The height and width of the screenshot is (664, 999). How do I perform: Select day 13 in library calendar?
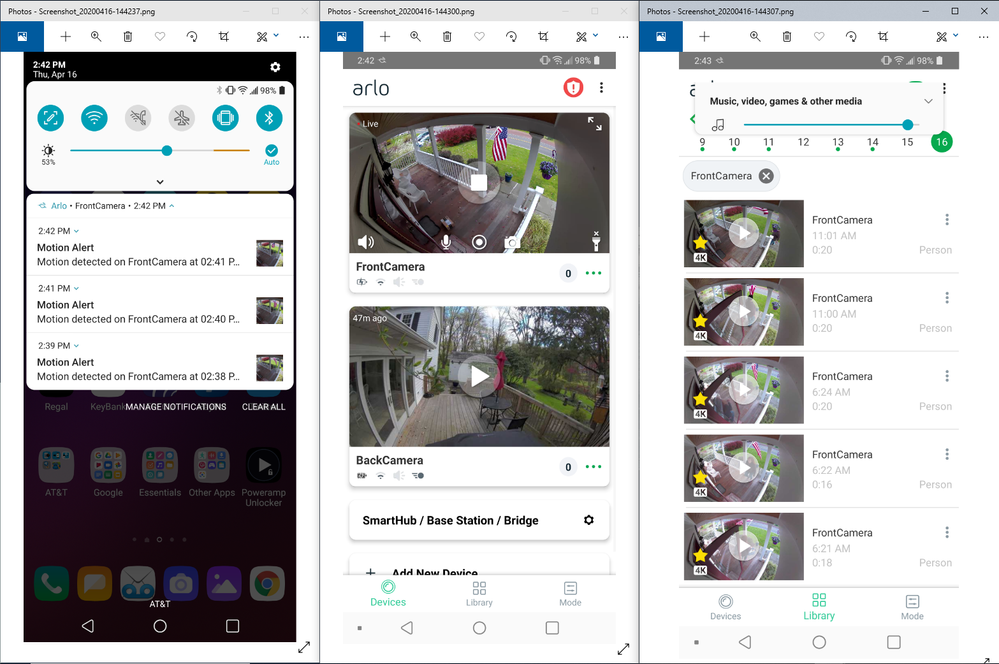(x=838, y=143)
